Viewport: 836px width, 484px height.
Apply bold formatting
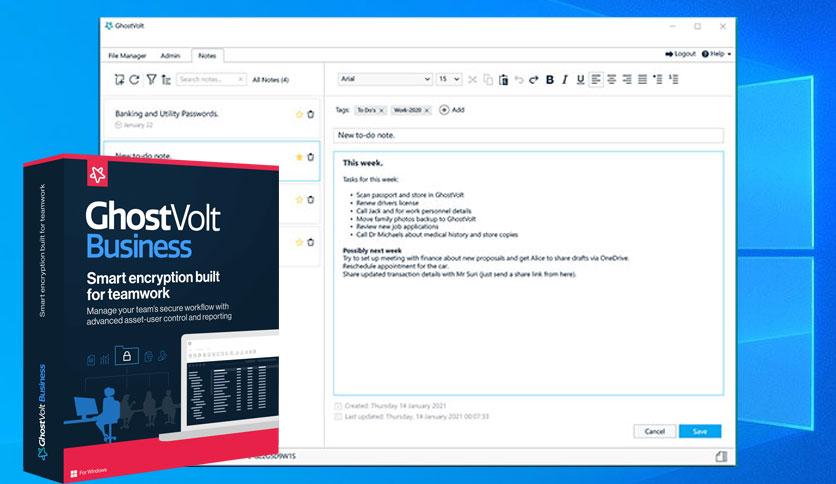tap(550, 80)
